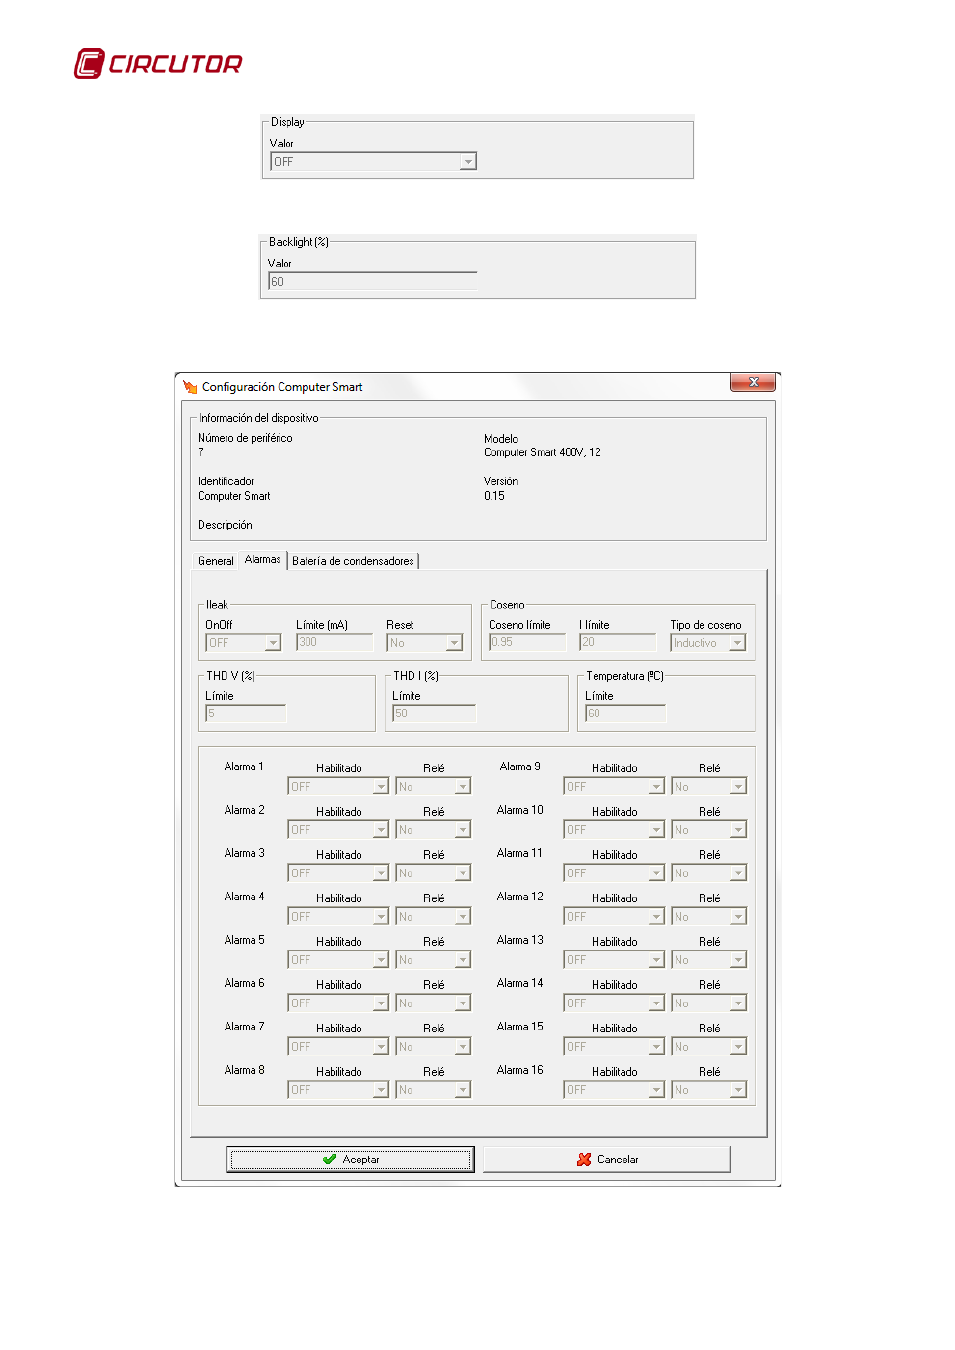
Task: Click the "Identificador" label
Action: (x=226, y=481)
